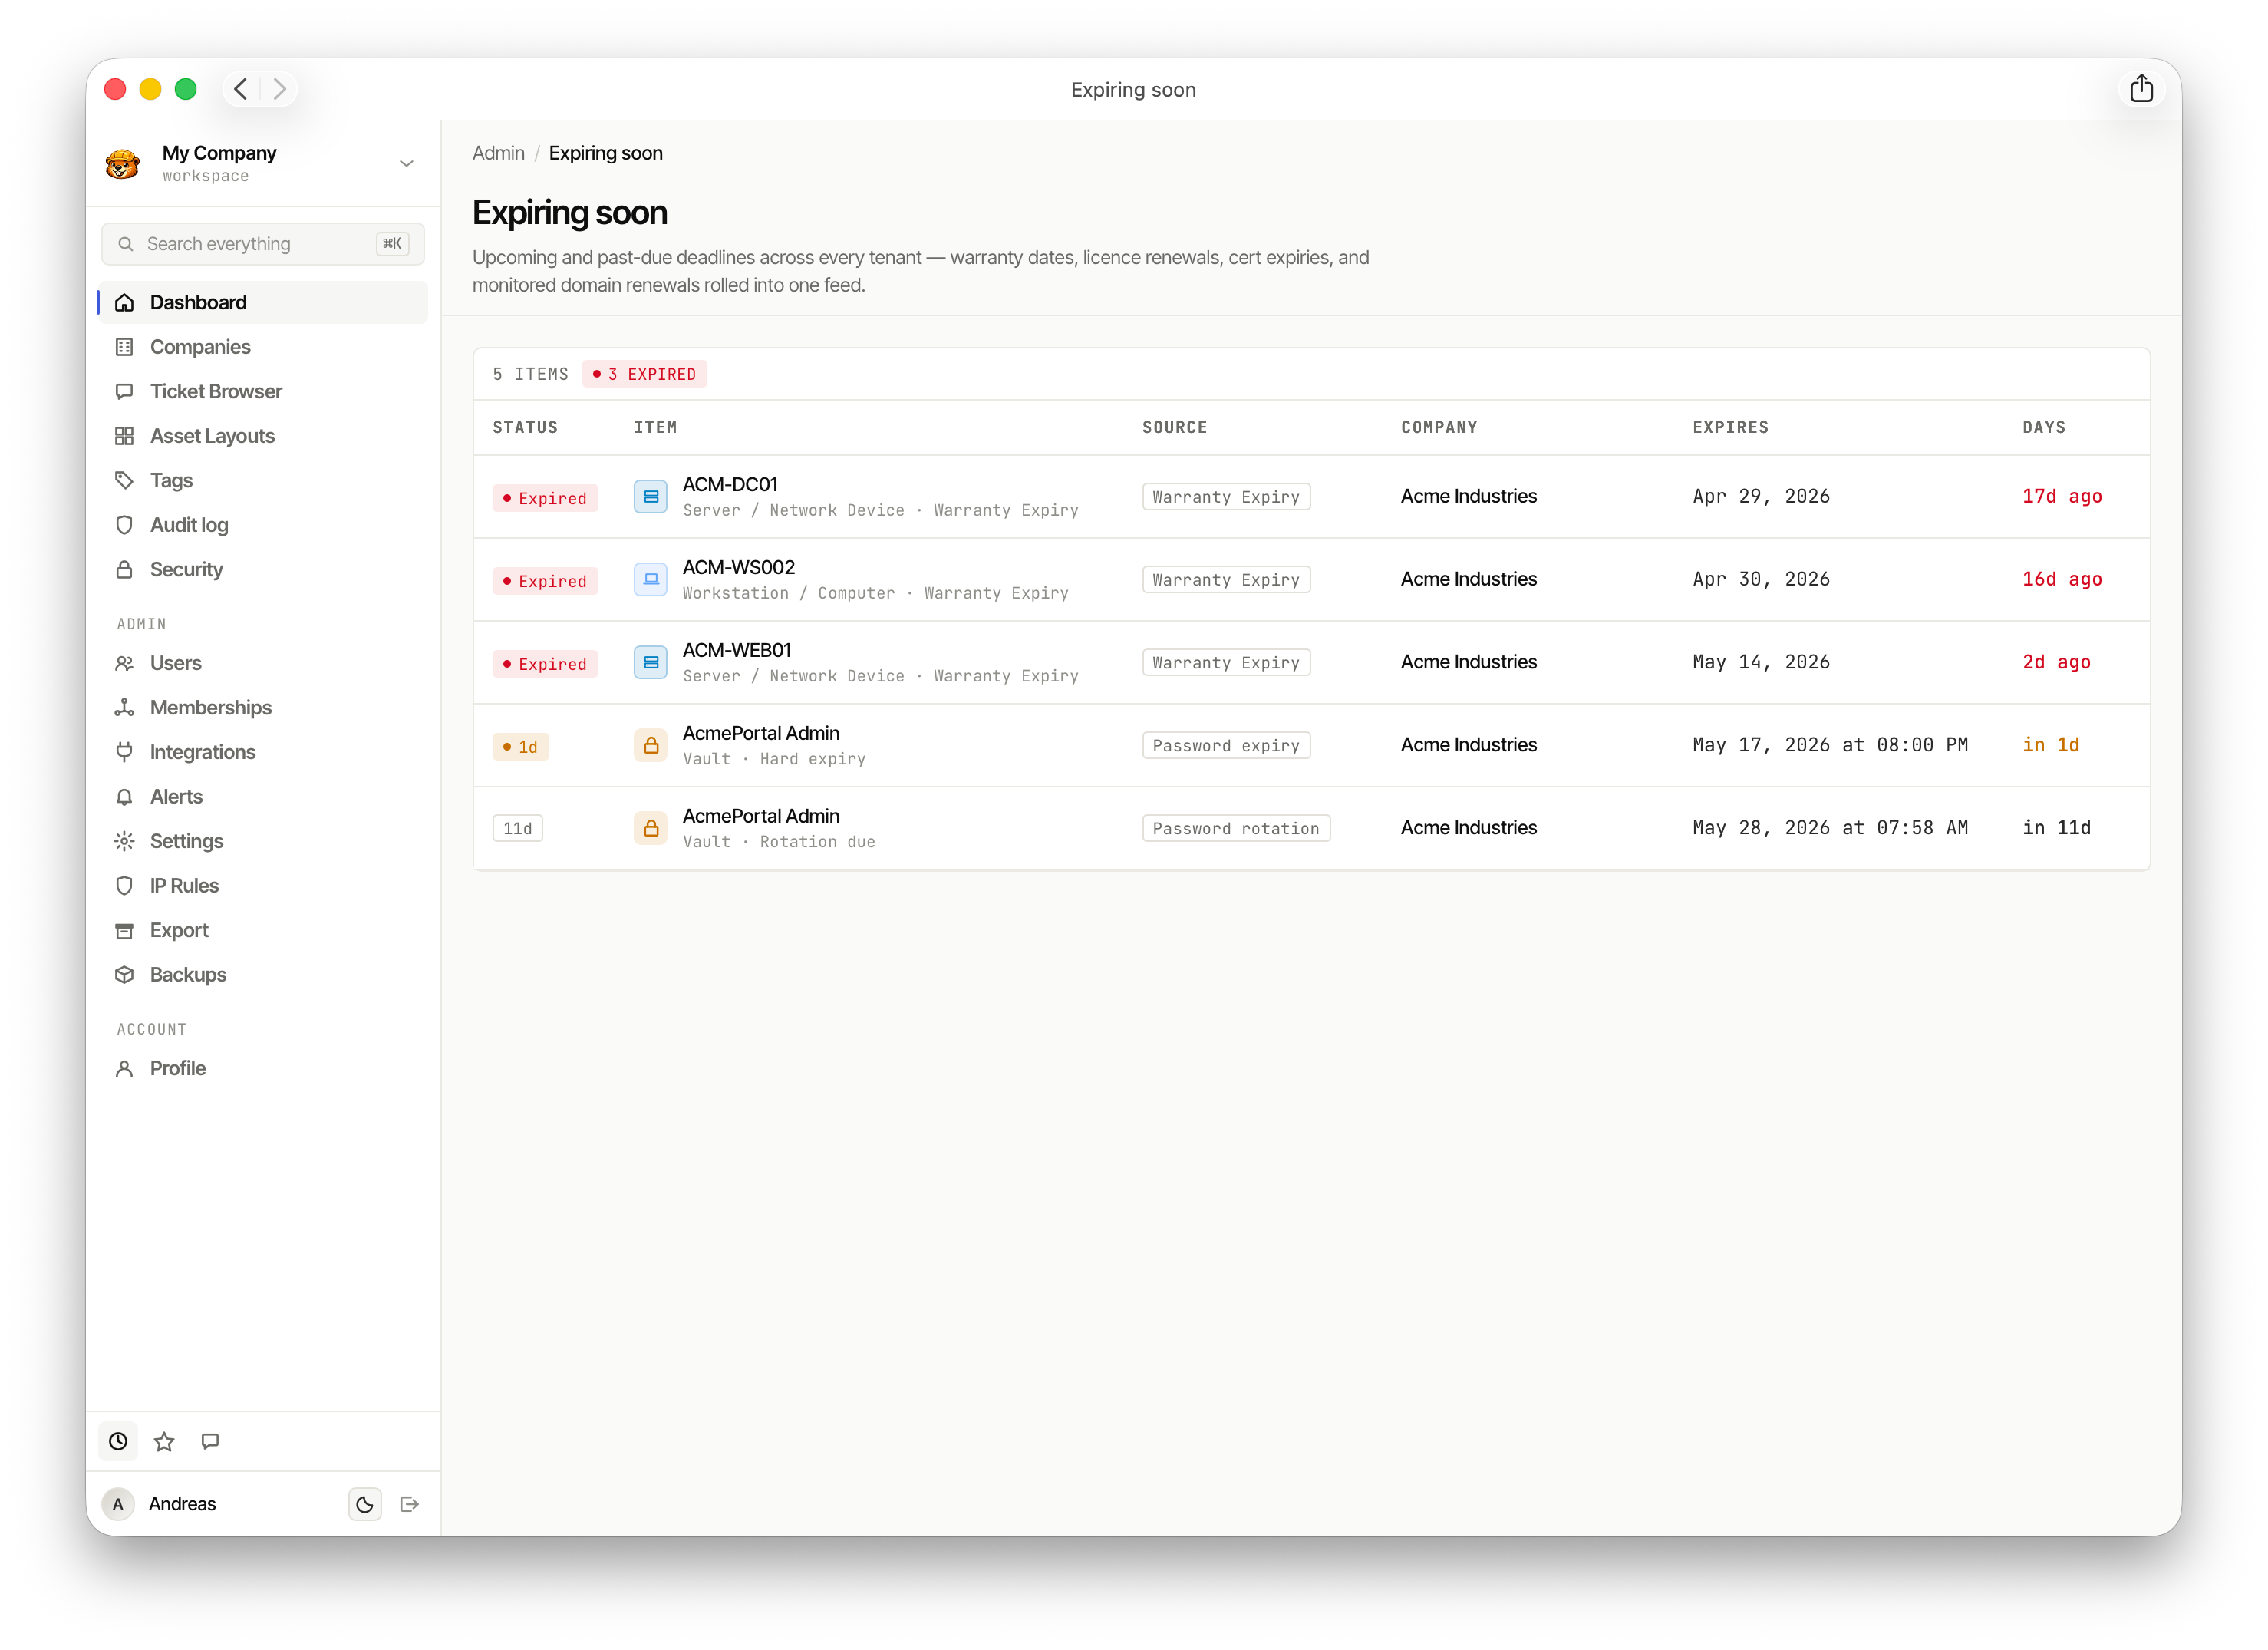
Task: Click the Alerts bell icon
Action: pyautogui.click(x=124, y=797)
